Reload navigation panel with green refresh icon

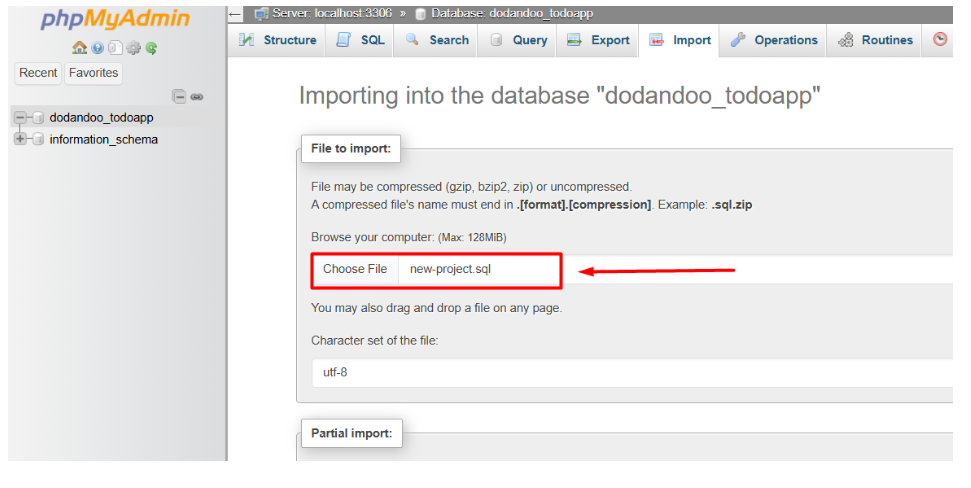pyautogui.click(x=151, y=48)
